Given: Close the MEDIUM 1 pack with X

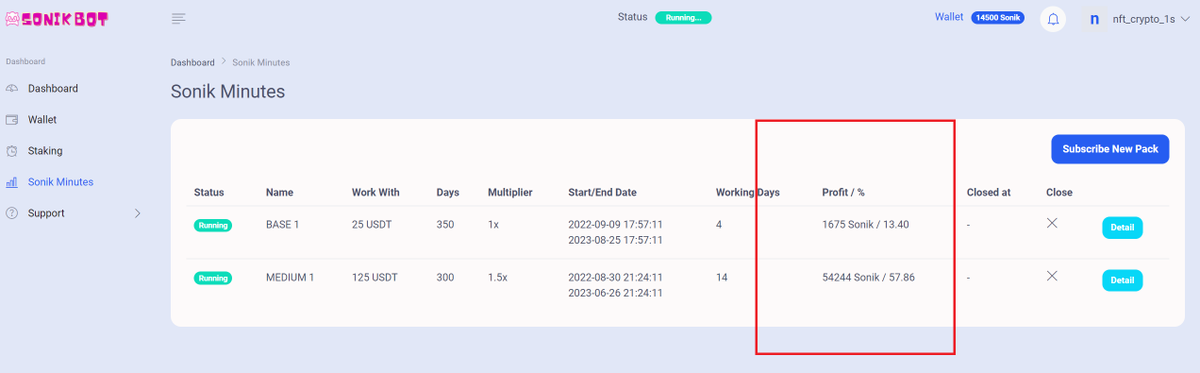Looking at the screenshot, I should [1052, 275].
